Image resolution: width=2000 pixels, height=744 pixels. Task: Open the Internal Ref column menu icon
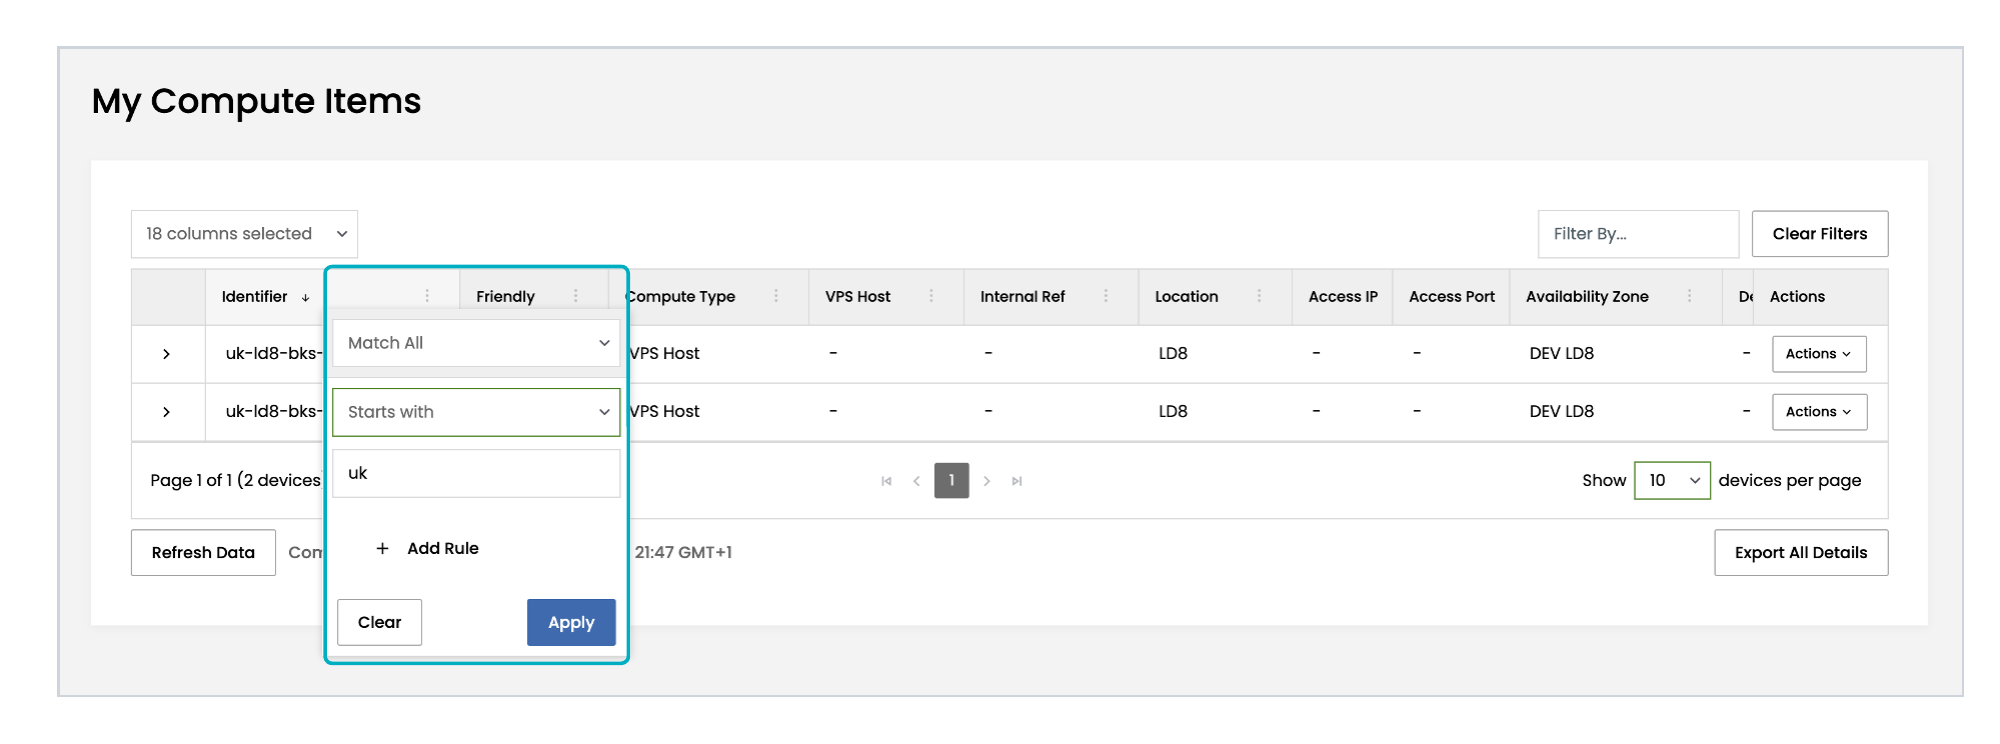1106,296
